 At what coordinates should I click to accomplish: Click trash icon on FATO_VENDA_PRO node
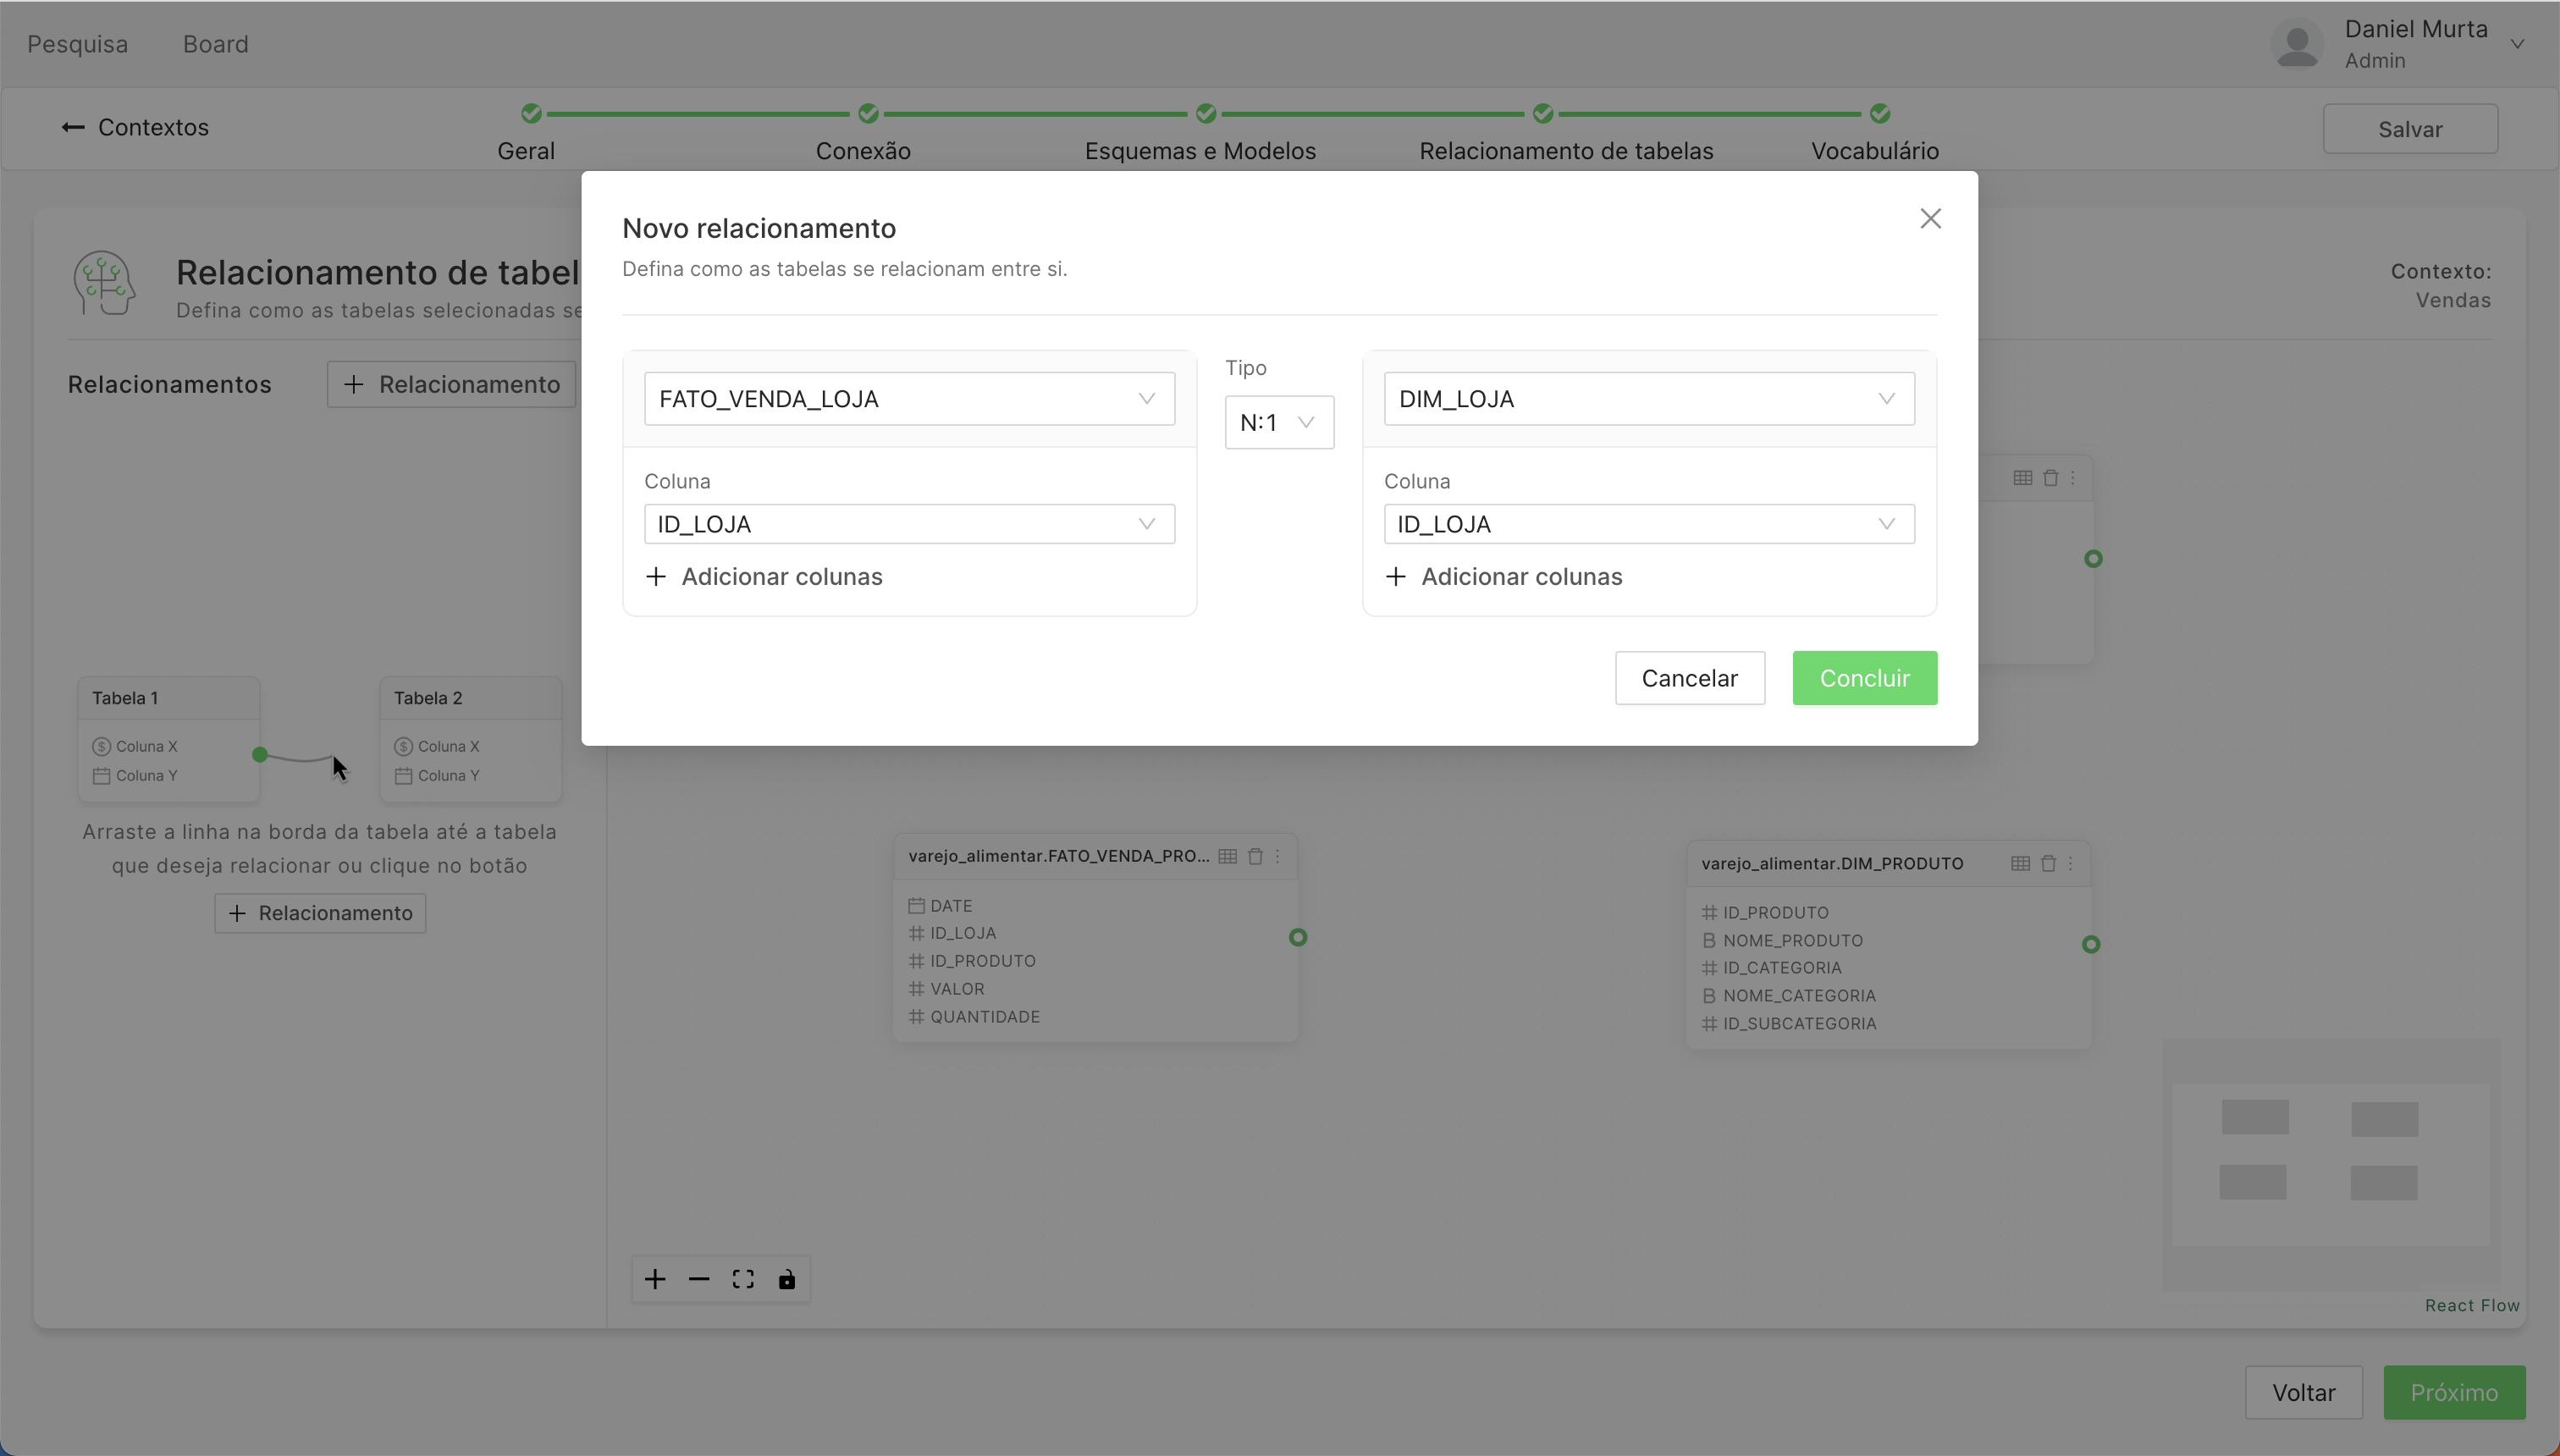pos(1255,856)
